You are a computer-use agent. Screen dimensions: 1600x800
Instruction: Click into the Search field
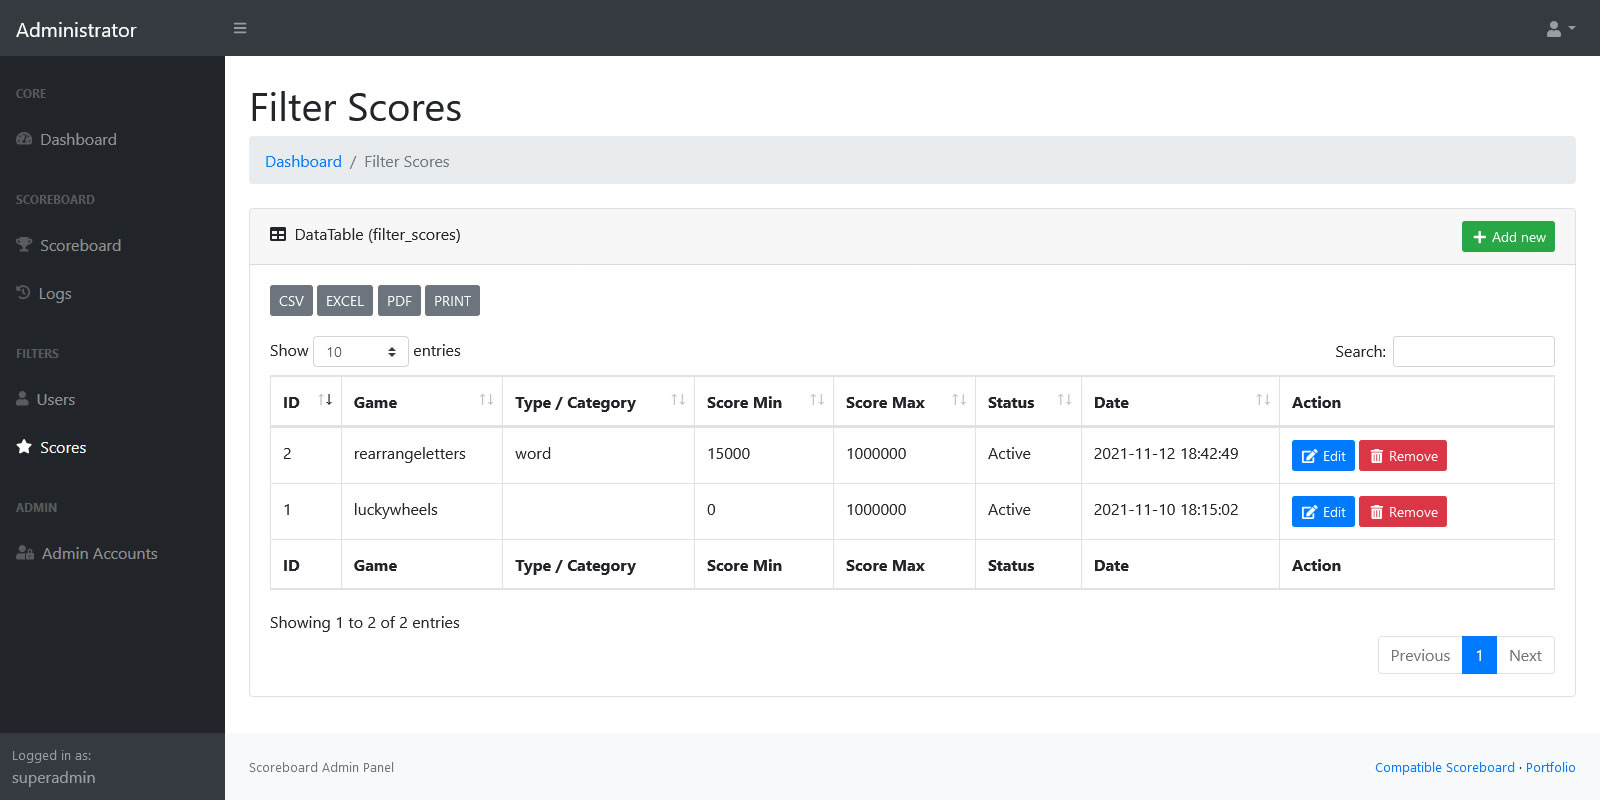[1473, 352]
